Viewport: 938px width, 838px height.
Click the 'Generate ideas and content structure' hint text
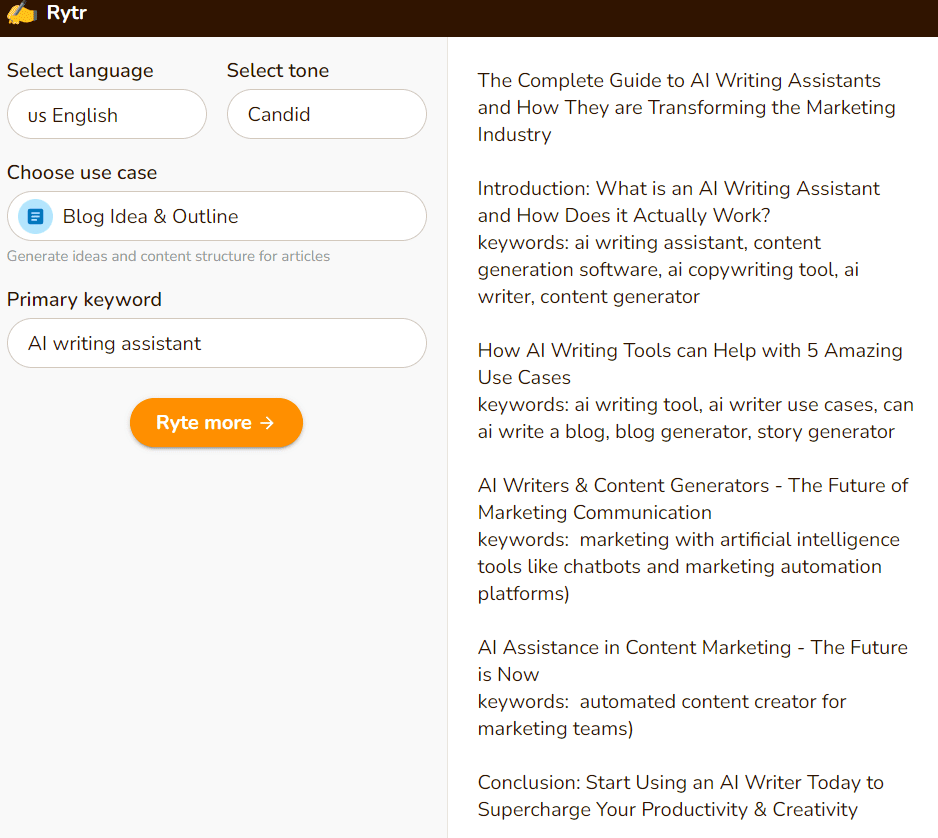[x=168, y=256]
